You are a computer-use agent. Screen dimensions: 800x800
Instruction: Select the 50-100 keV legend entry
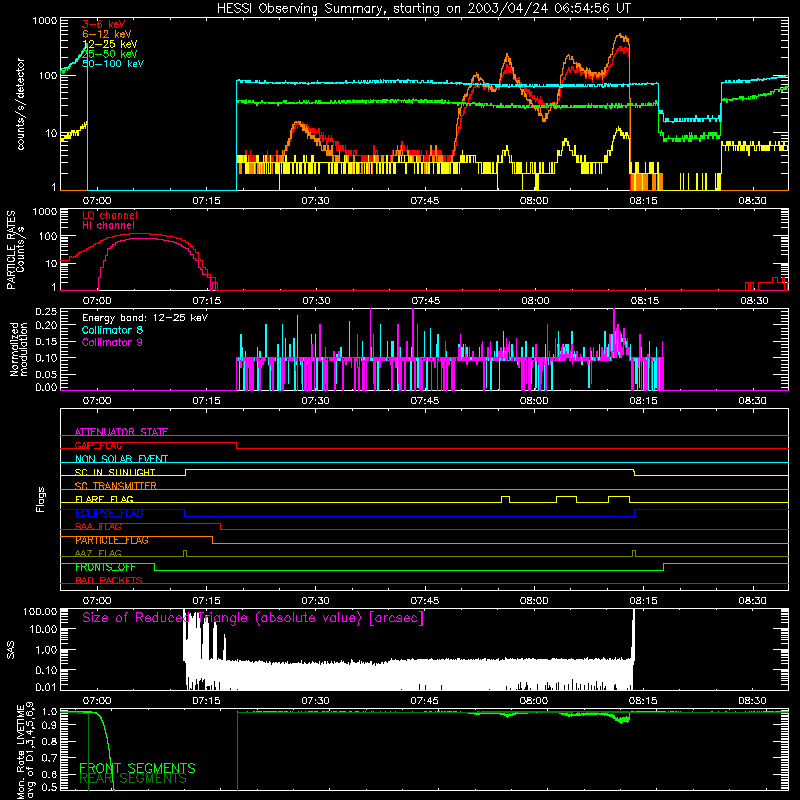(113, 64)
